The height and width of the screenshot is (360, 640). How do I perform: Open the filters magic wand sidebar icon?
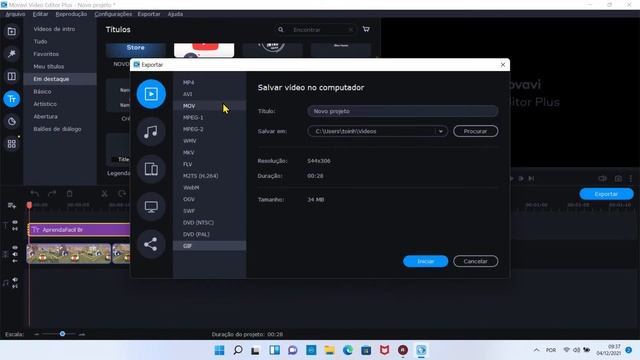[11, 54]
